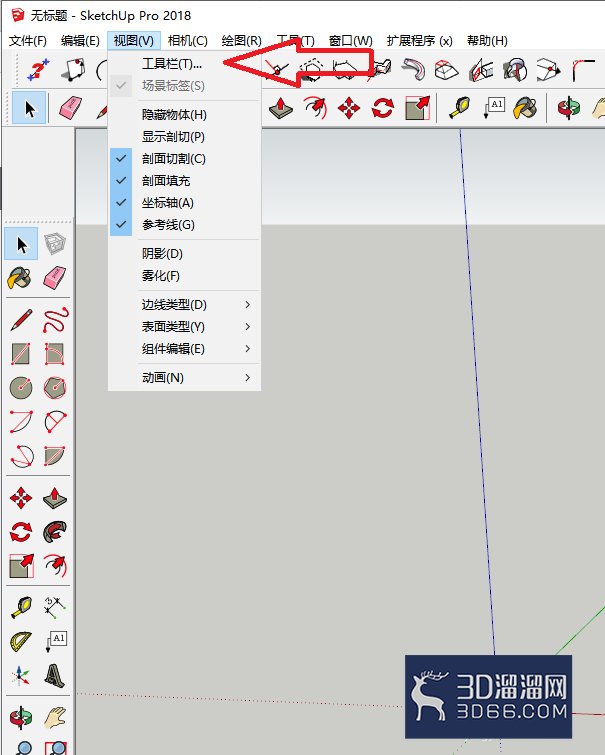Open 工具栏(T)... from the View menu
Image resolution: width=605 pixels, height=755 pixels.
click(x=185, y=64)
